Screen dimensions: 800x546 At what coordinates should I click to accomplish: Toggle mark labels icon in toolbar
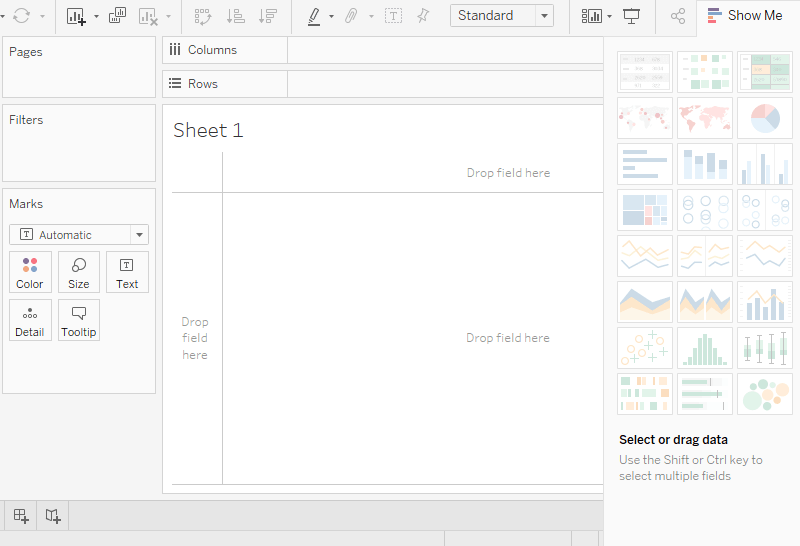(x=393, y=16)
